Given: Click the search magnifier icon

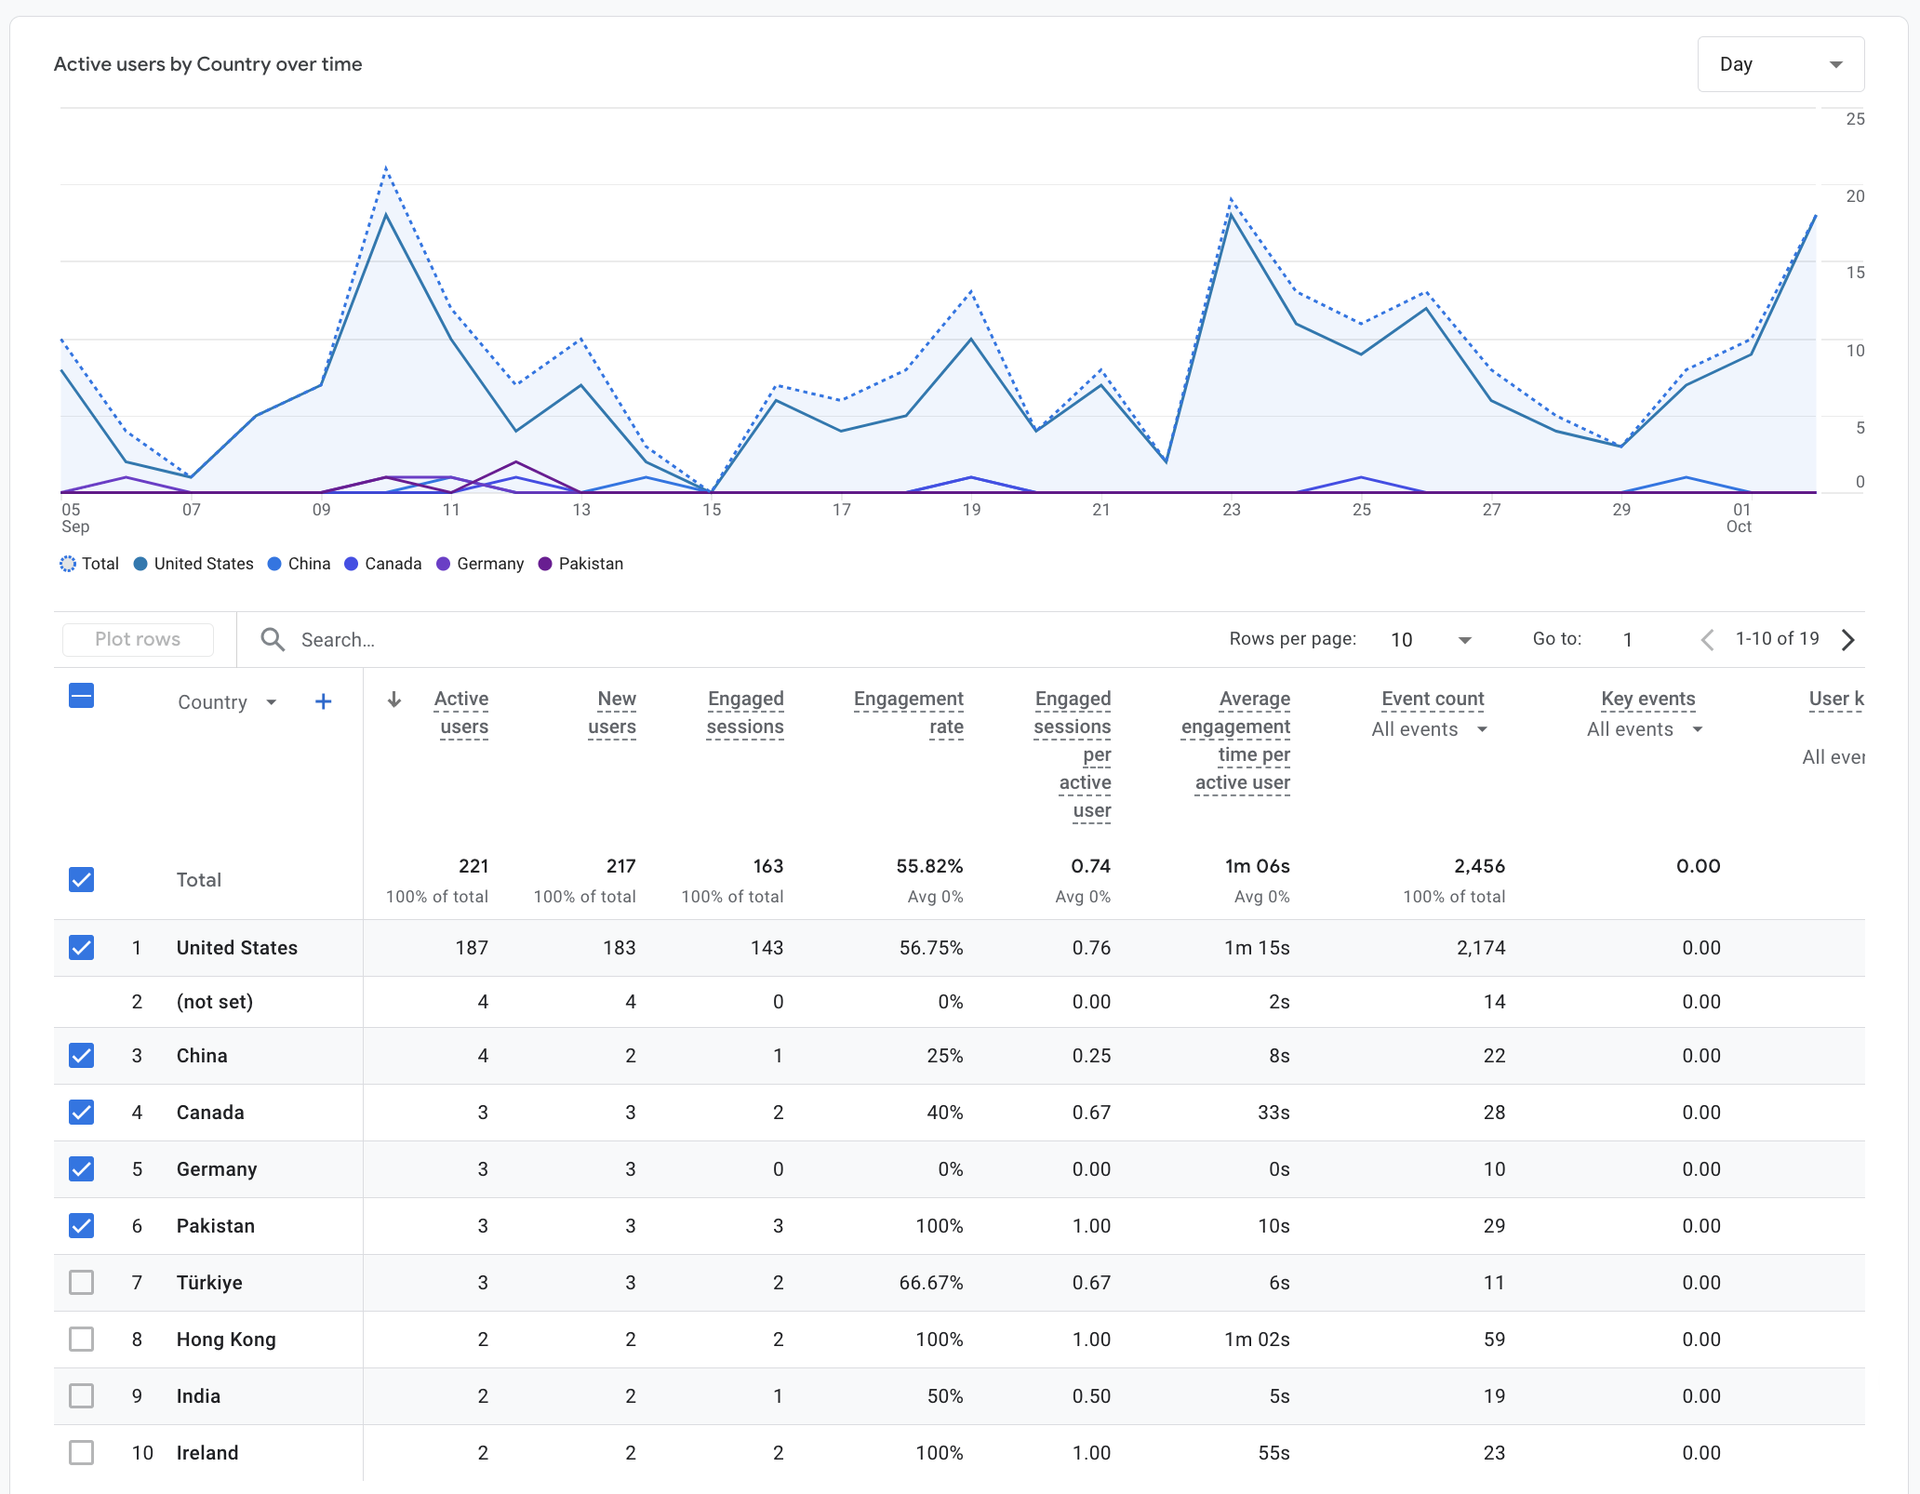Looking at the screenshot, I should (272, 639).
